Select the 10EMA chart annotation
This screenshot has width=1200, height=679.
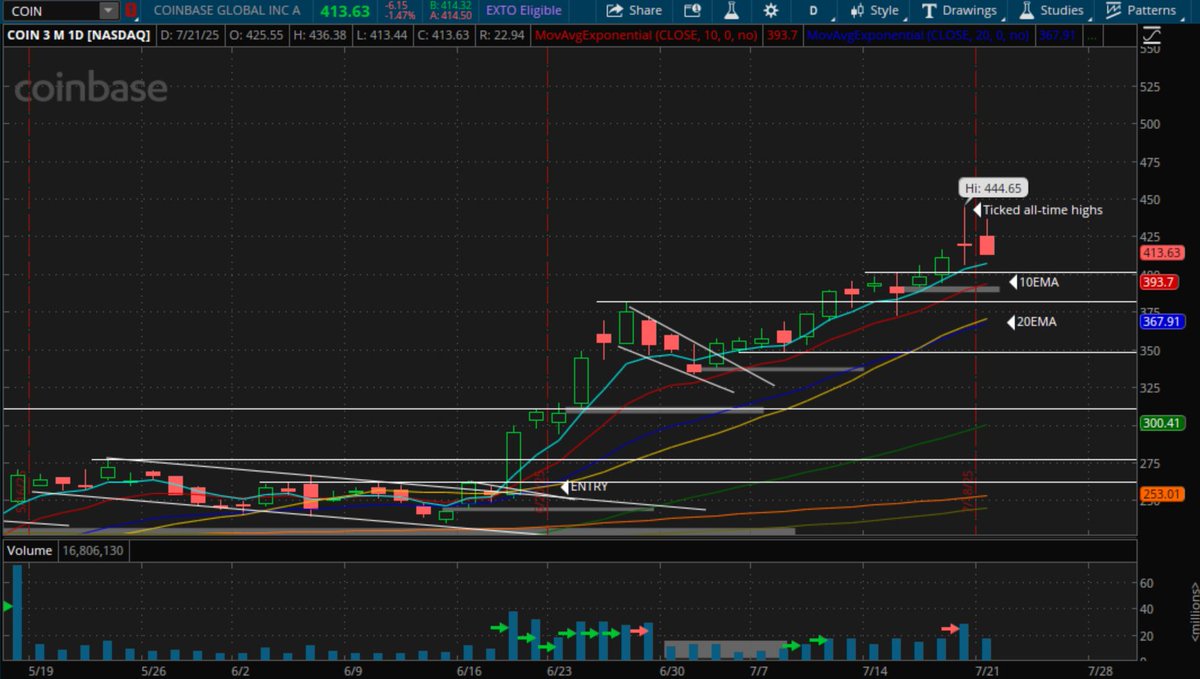click(1039, 283)
